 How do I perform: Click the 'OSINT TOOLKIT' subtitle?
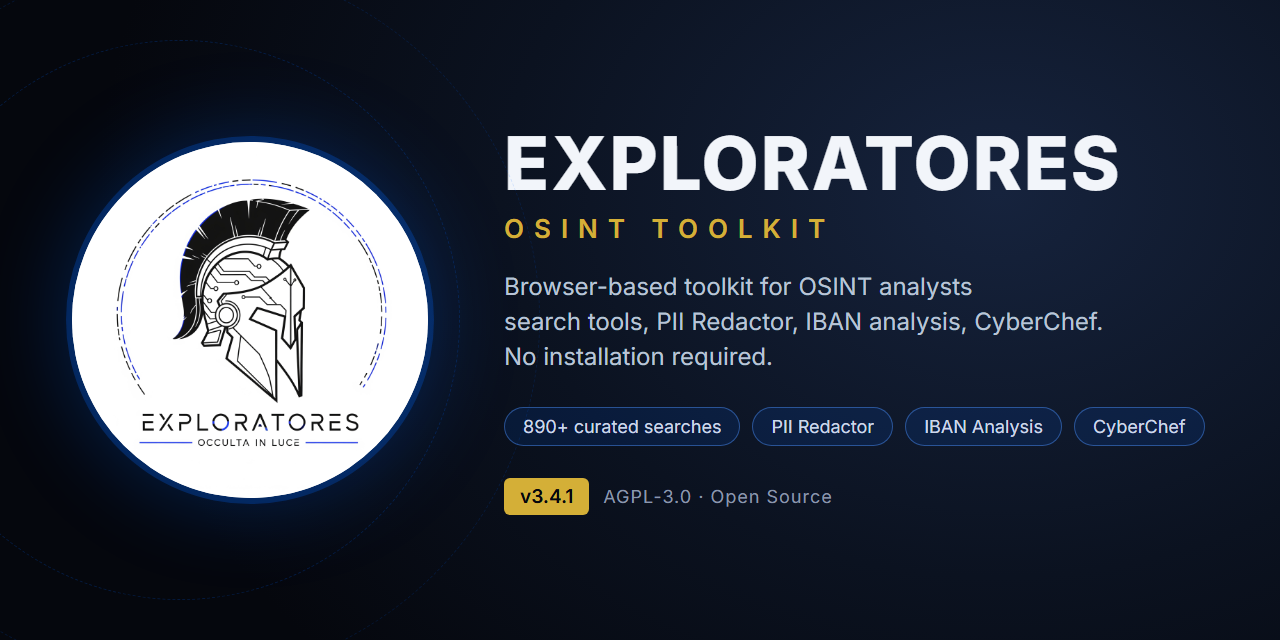pyautogui.click(x=667, y=229)
